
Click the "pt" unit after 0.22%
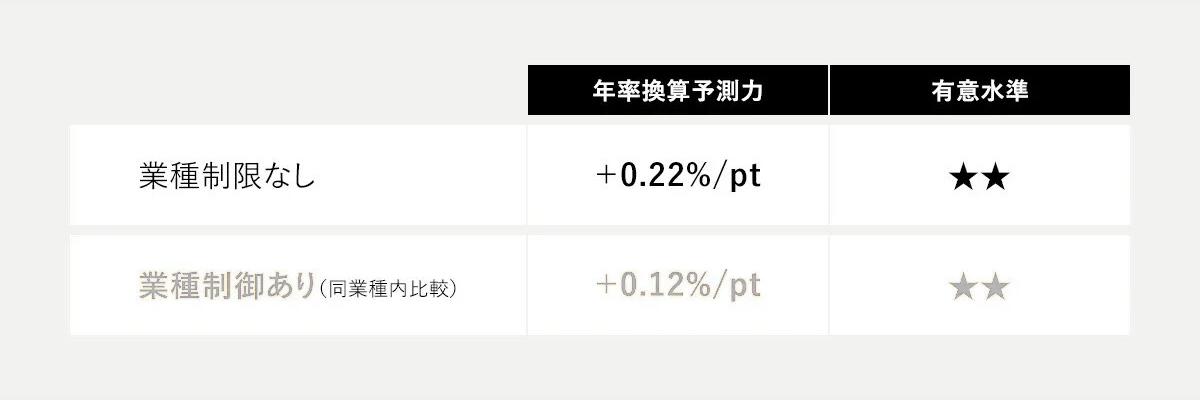click(743, 178)
